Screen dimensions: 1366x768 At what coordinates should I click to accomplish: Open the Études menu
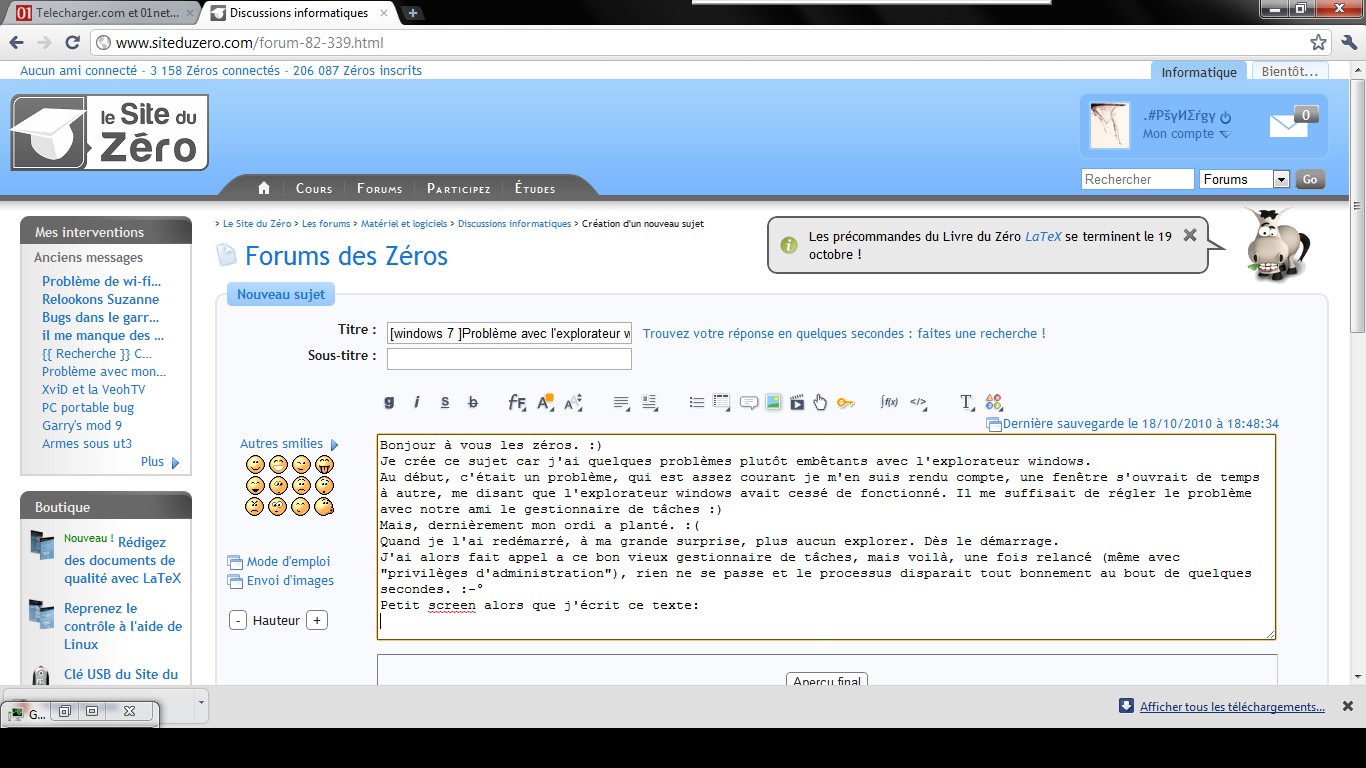coord(535,188)
